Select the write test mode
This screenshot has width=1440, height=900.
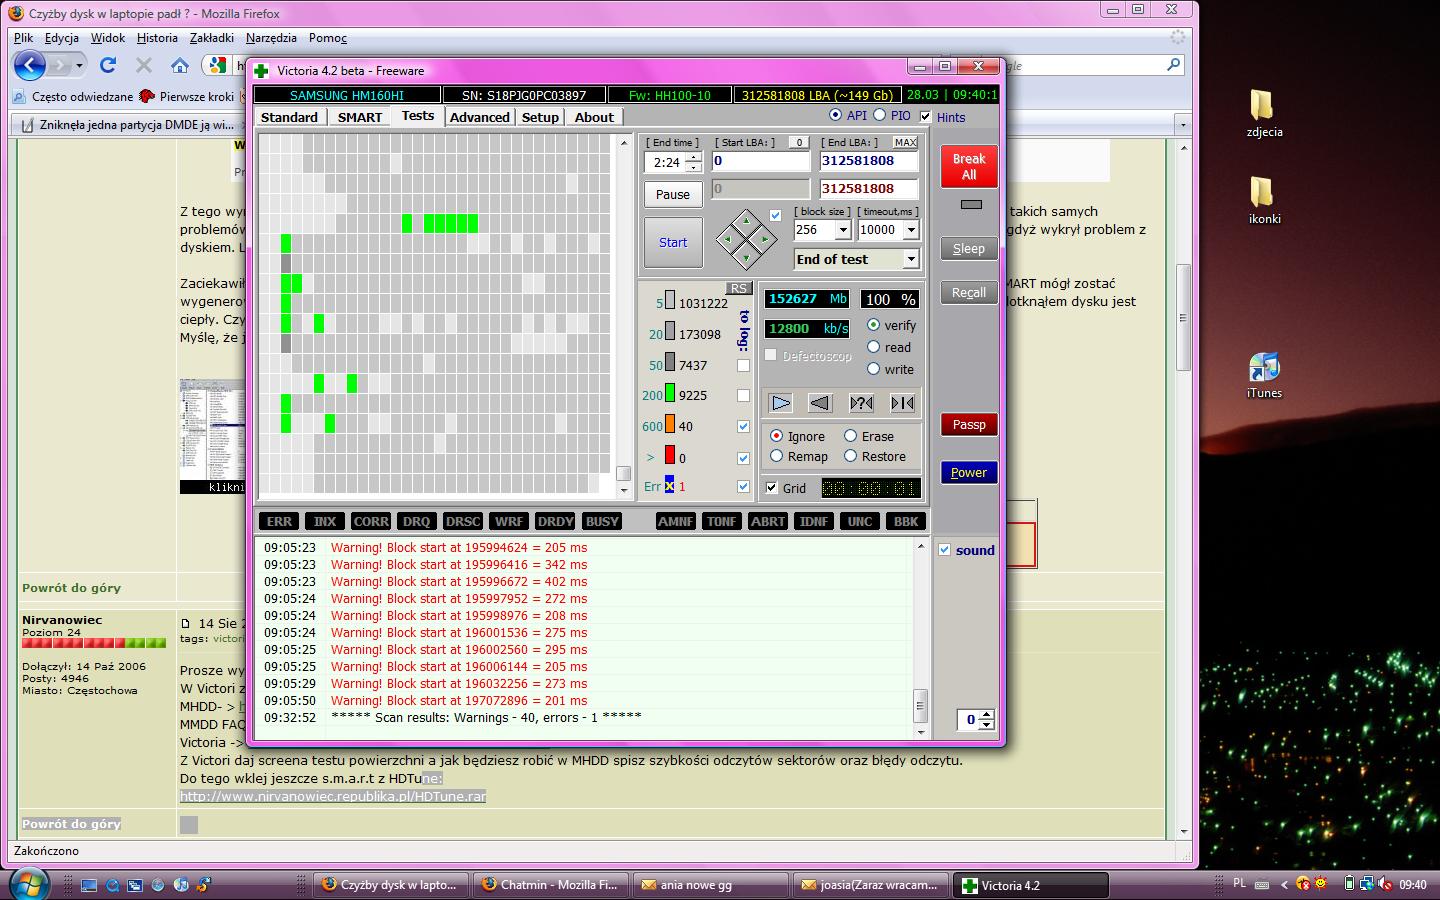pos(874,369)
